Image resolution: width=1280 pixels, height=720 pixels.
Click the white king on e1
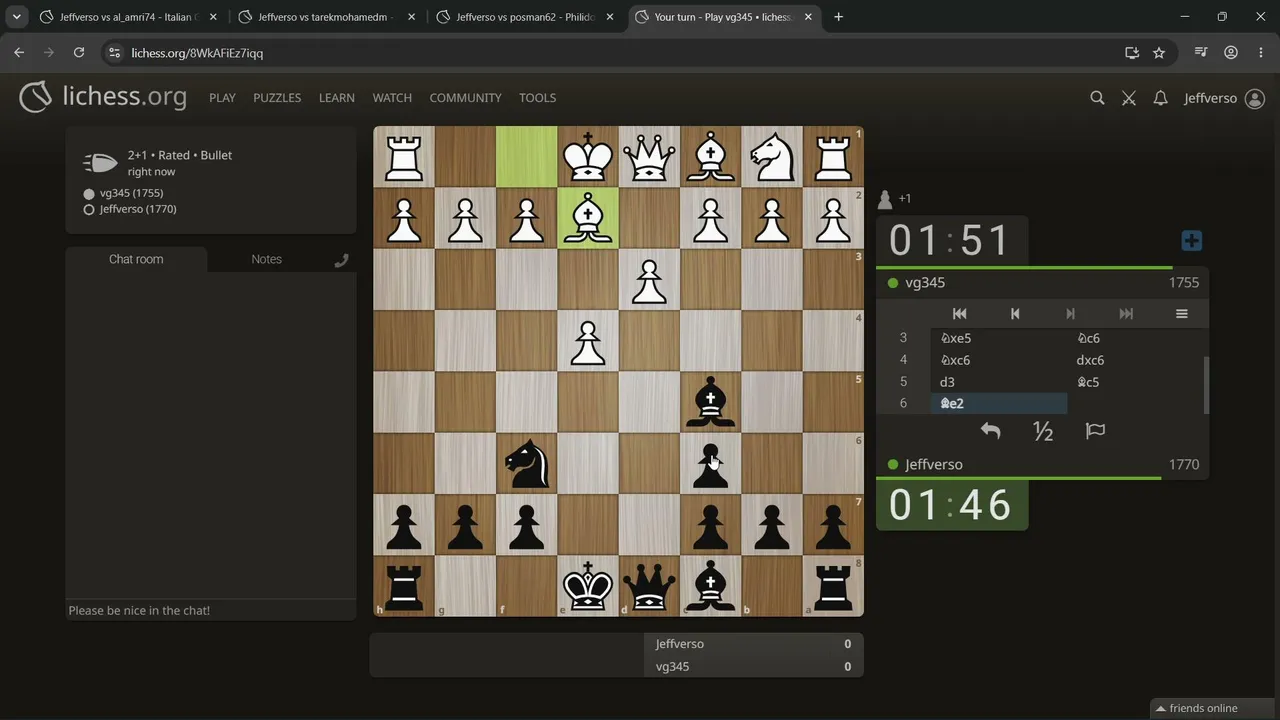(x=588, y=157)
